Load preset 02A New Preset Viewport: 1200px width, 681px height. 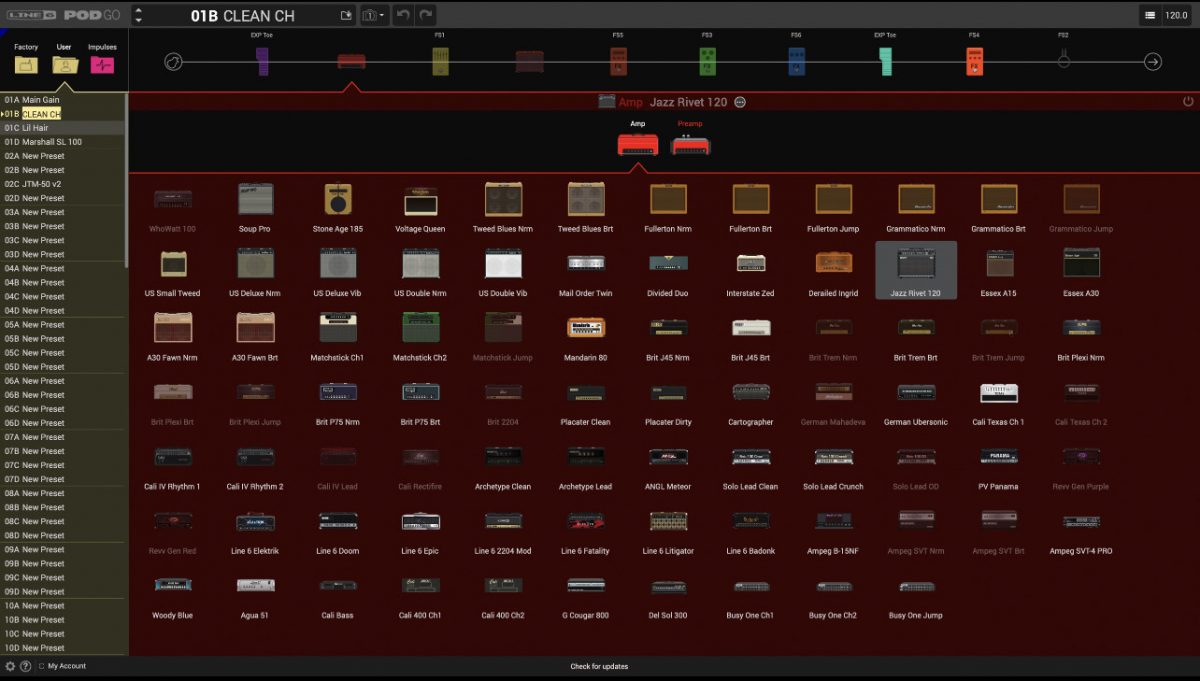point(63,156)
